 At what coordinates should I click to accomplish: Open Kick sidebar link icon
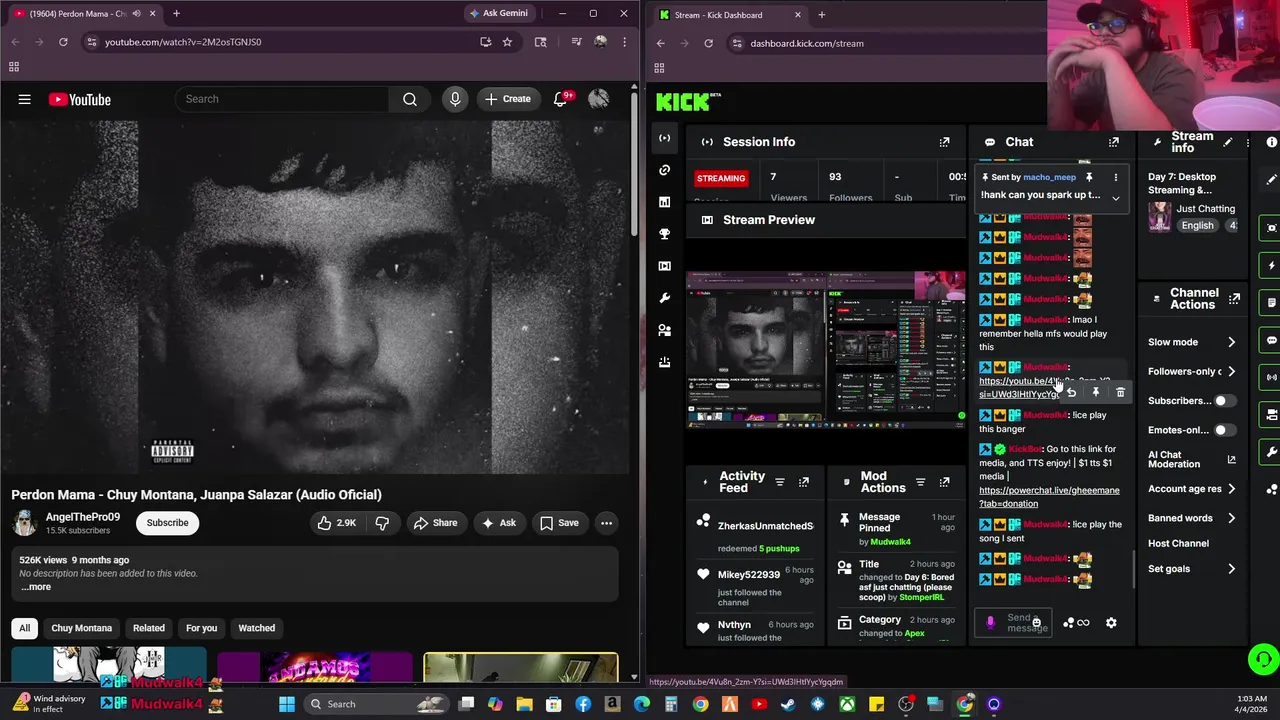664,170
